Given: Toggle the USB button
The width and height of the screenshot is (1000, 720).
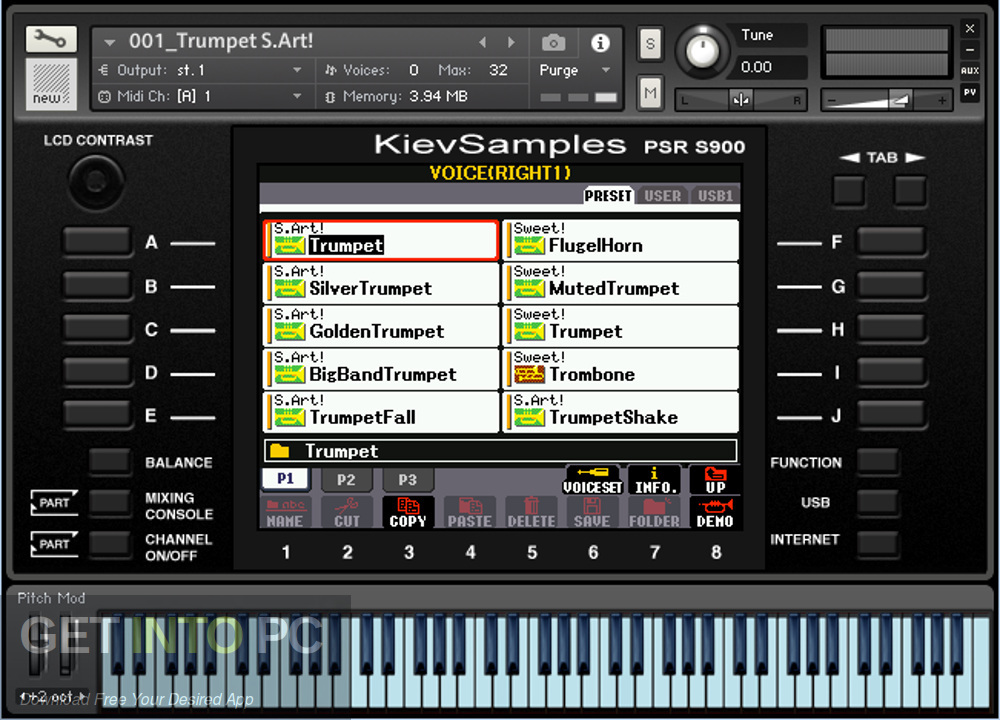Looking at the screenshot, I should tap(878, 503).
